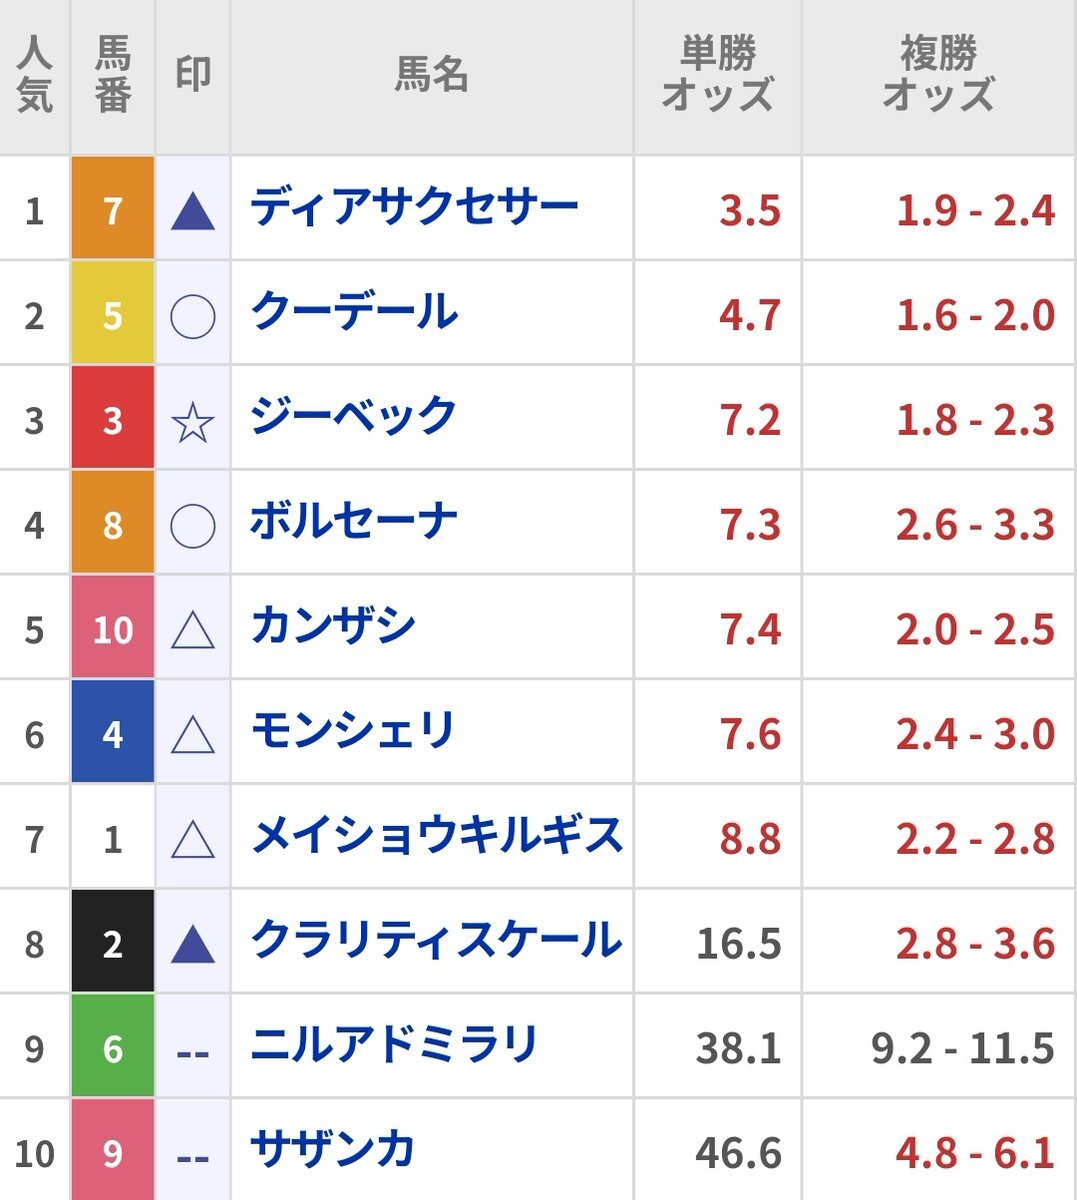The width and height of the screenshot is (1077, 1200).
Task: Click the green number 6 color box
Action: coord(113,1045)
